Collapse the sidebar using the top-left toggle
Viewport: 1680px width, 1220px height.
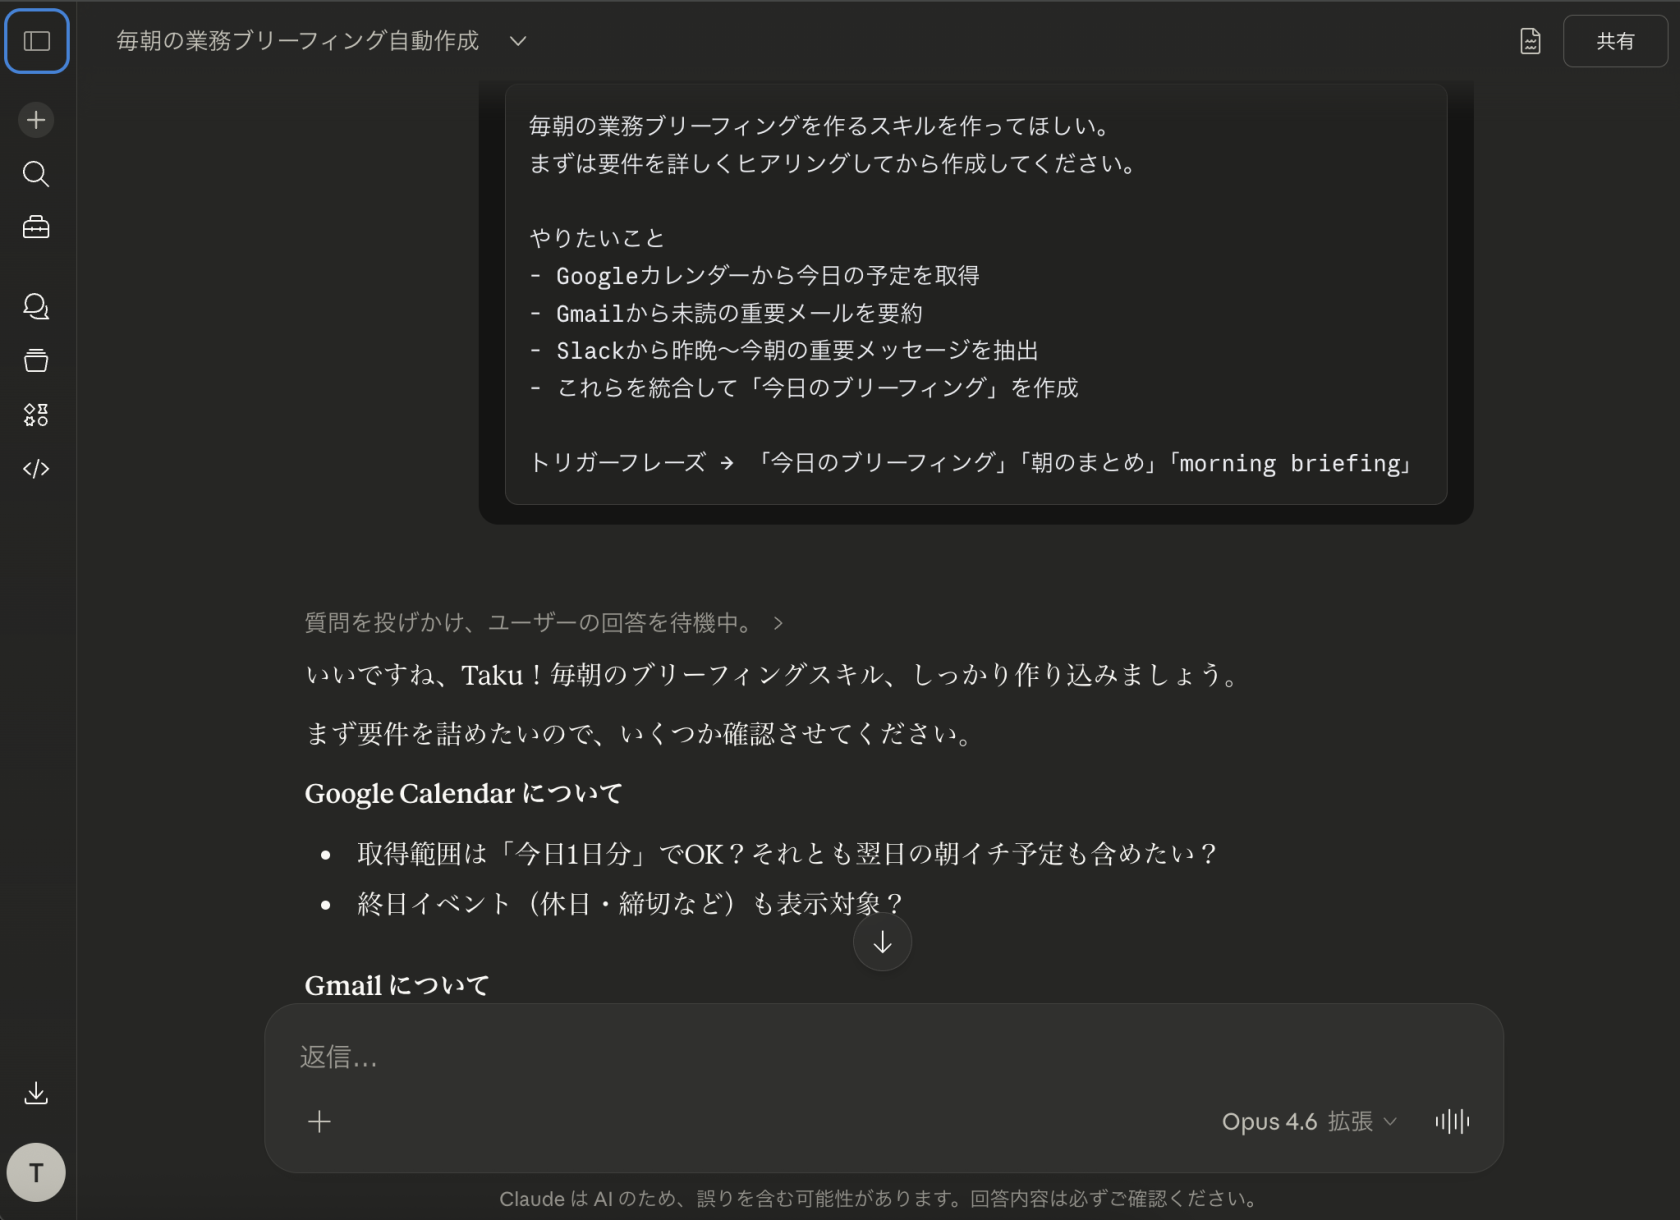pyautogui.click(x=36, y=41)
